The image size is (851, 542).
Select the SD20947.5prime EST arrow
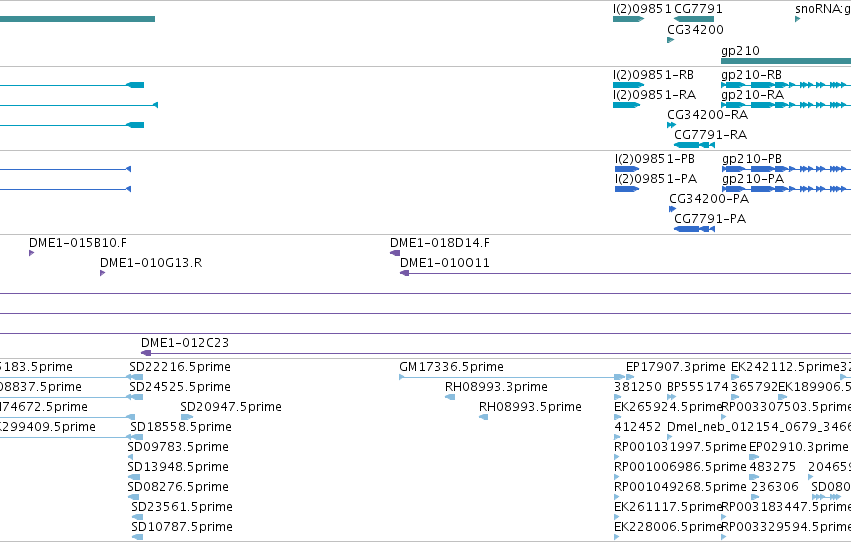pyautogui.click(x=187, y=417)
